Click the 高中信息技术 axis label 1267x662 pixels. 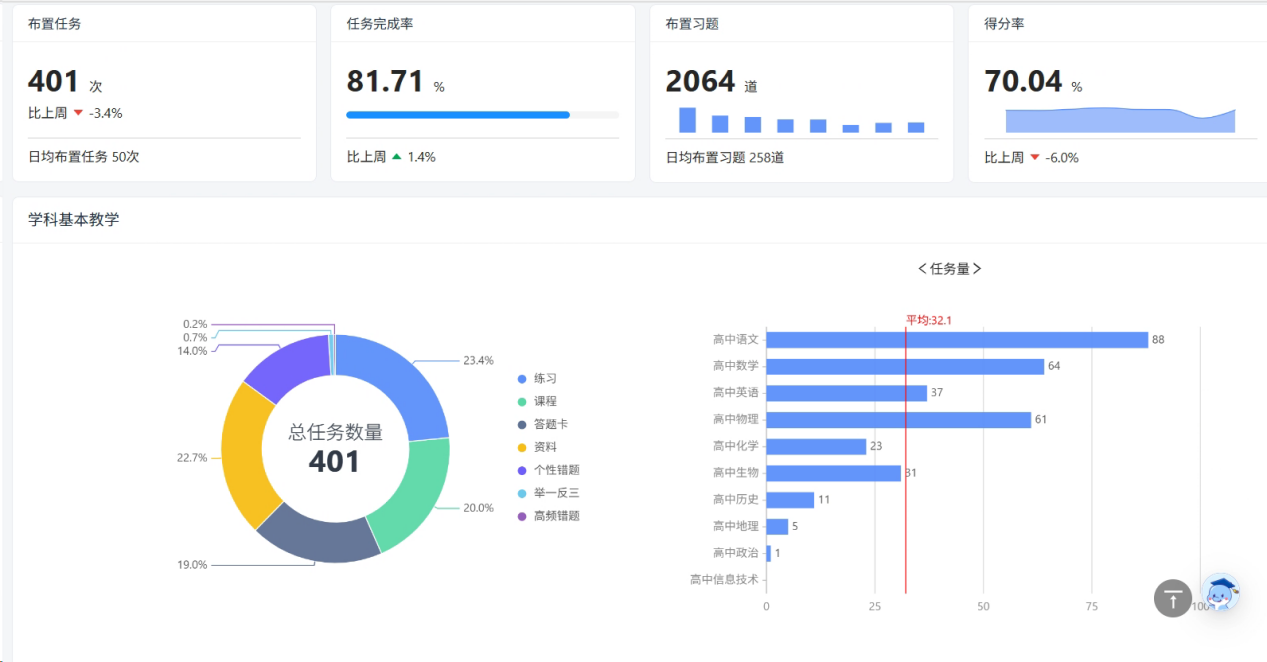click(724, 579)
